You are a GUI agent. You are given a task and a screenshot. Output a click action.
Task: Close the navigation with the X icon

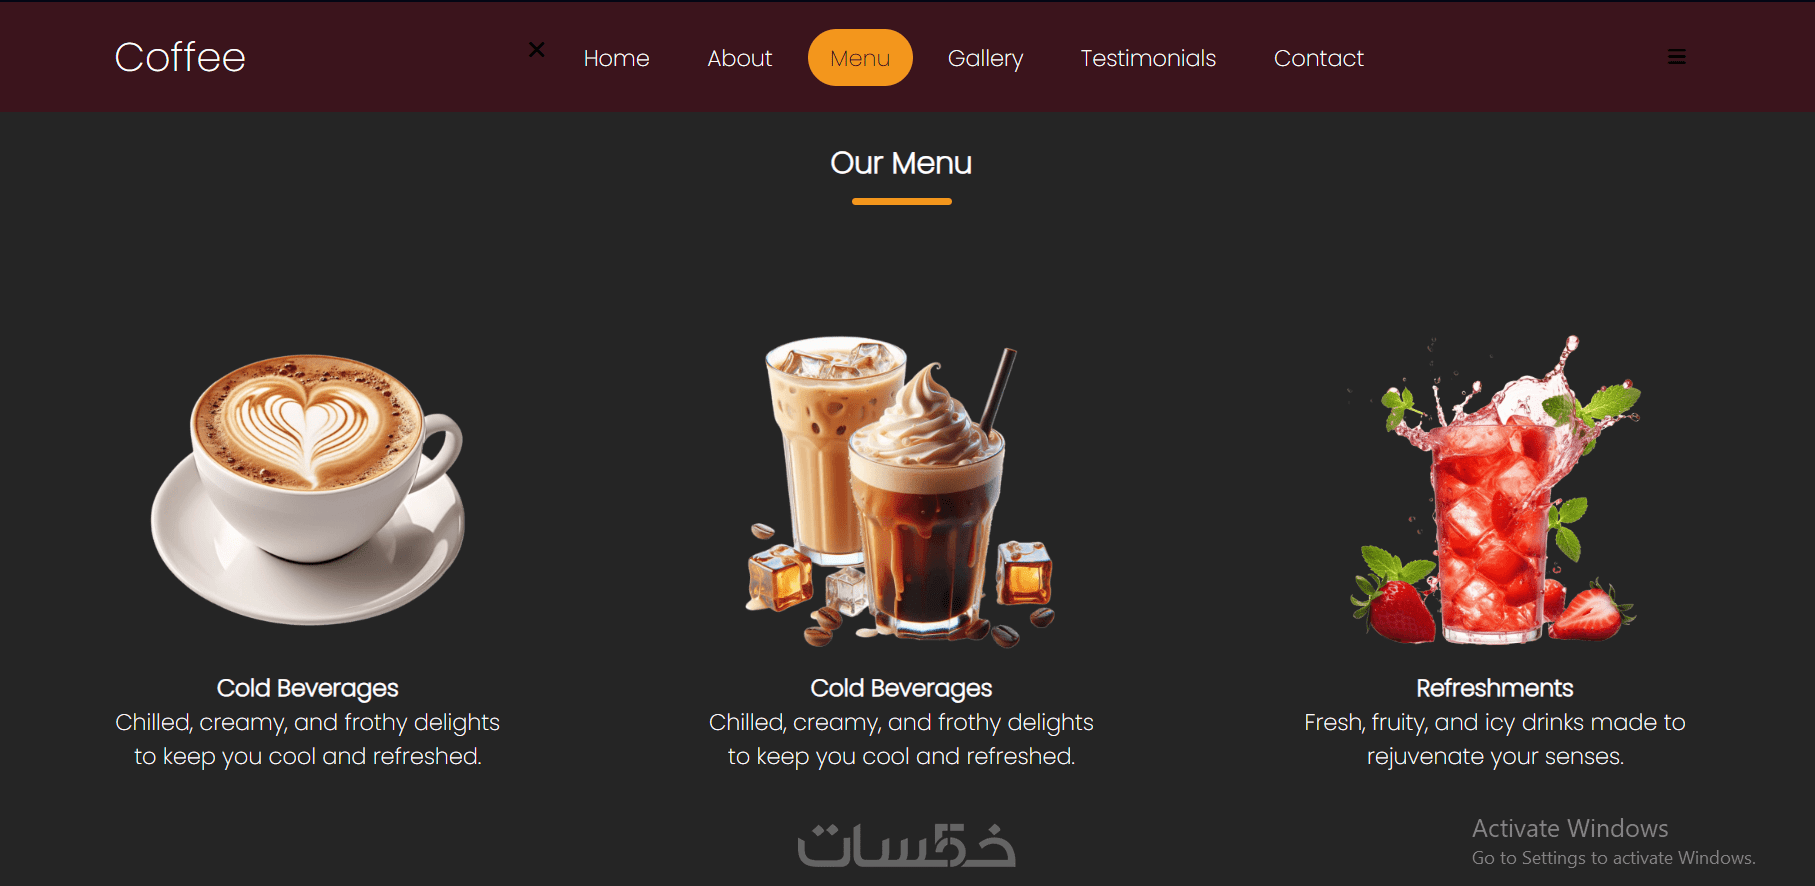(537, 49)
